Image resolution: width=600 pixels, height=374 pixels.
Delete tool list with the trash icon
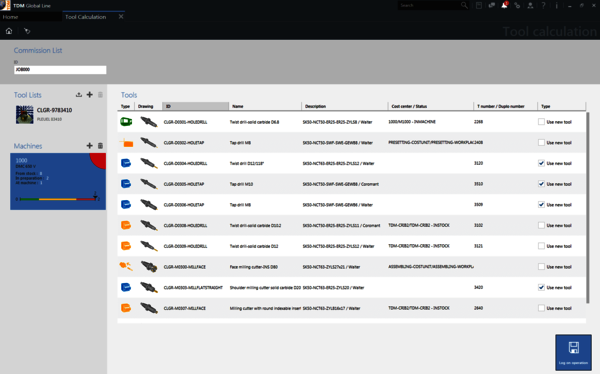[100, 95]
